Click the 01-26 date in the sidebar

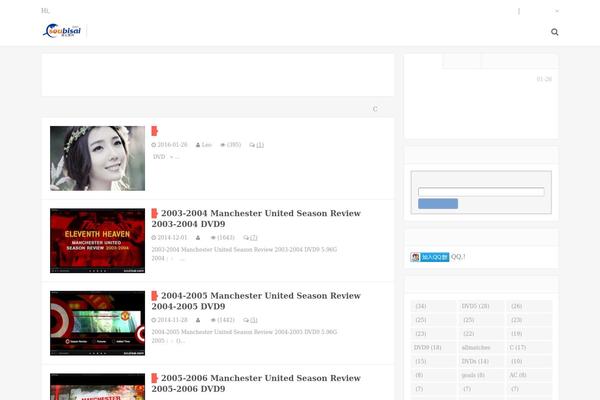(x=544, y=79)
